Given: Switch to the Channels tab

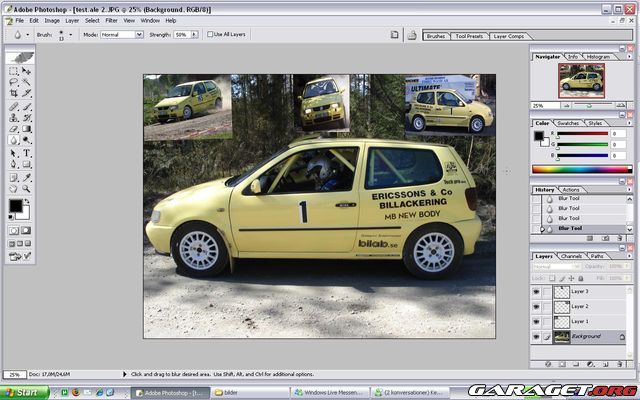Looking at the screenshot, I should 571,256.
